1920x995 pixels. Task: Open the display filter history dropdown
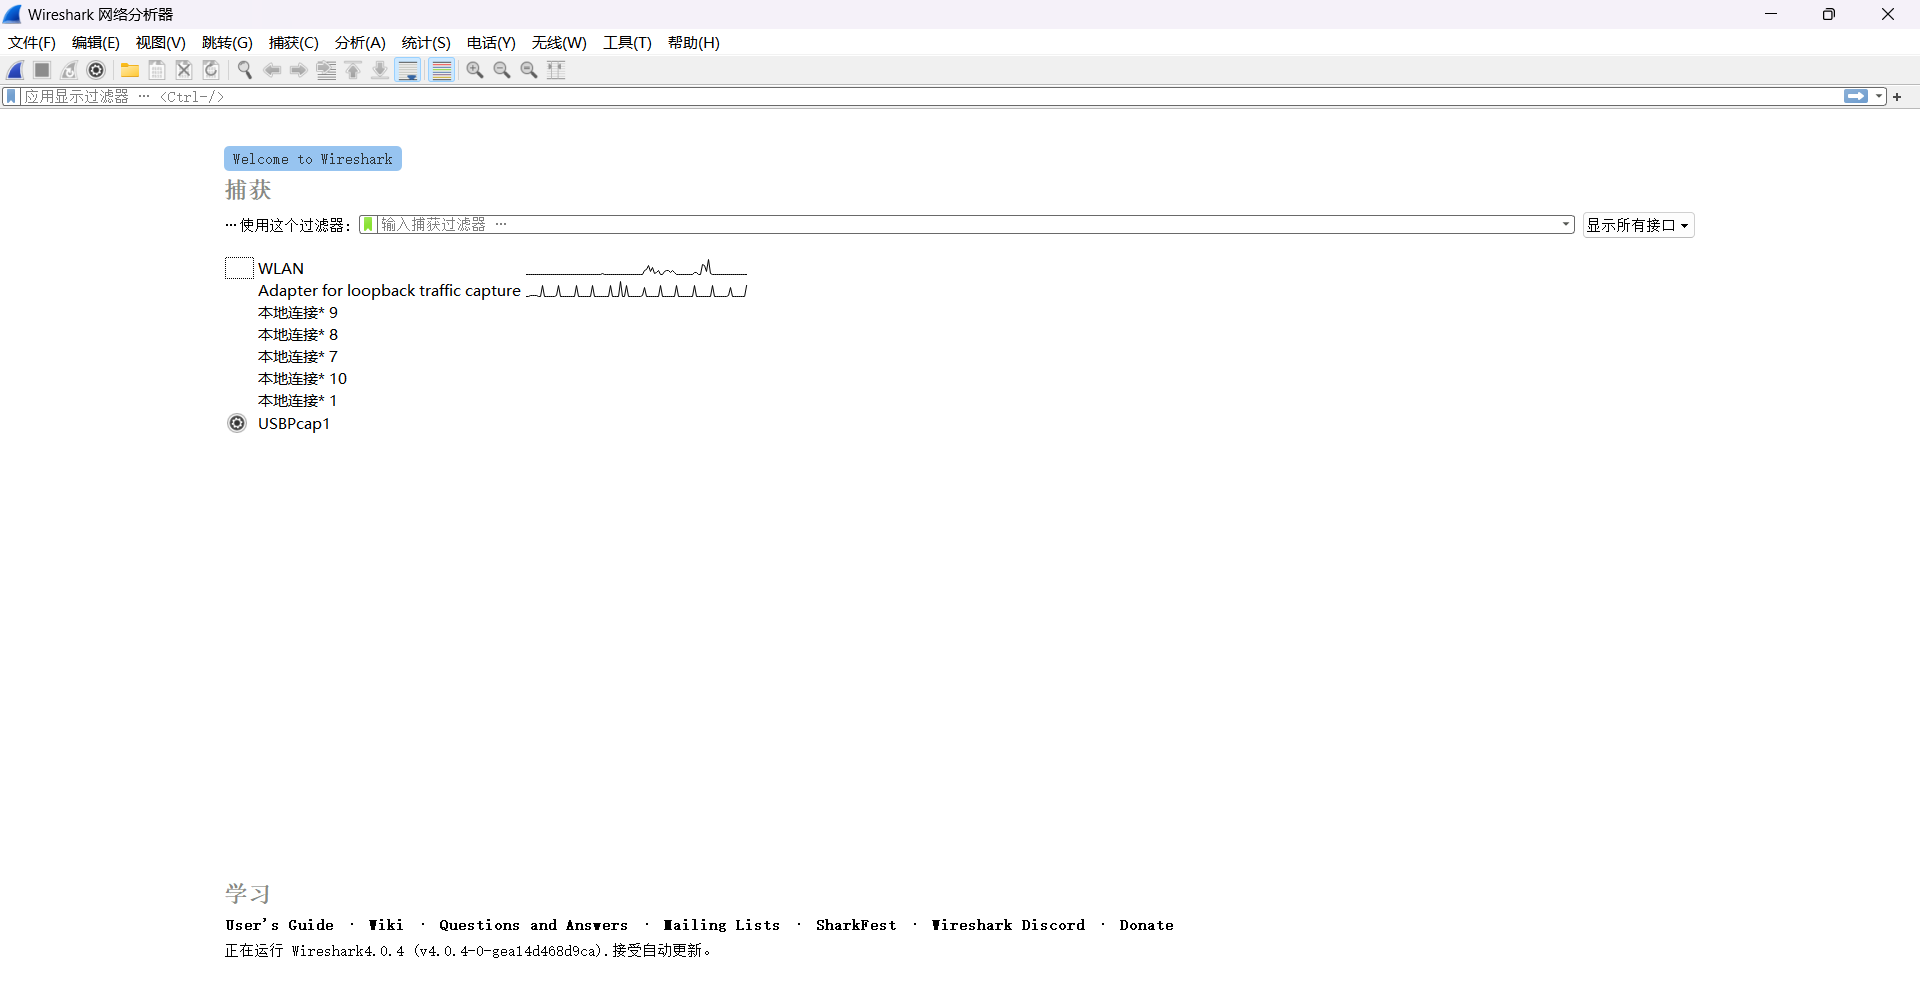(x=1880, y=97)
